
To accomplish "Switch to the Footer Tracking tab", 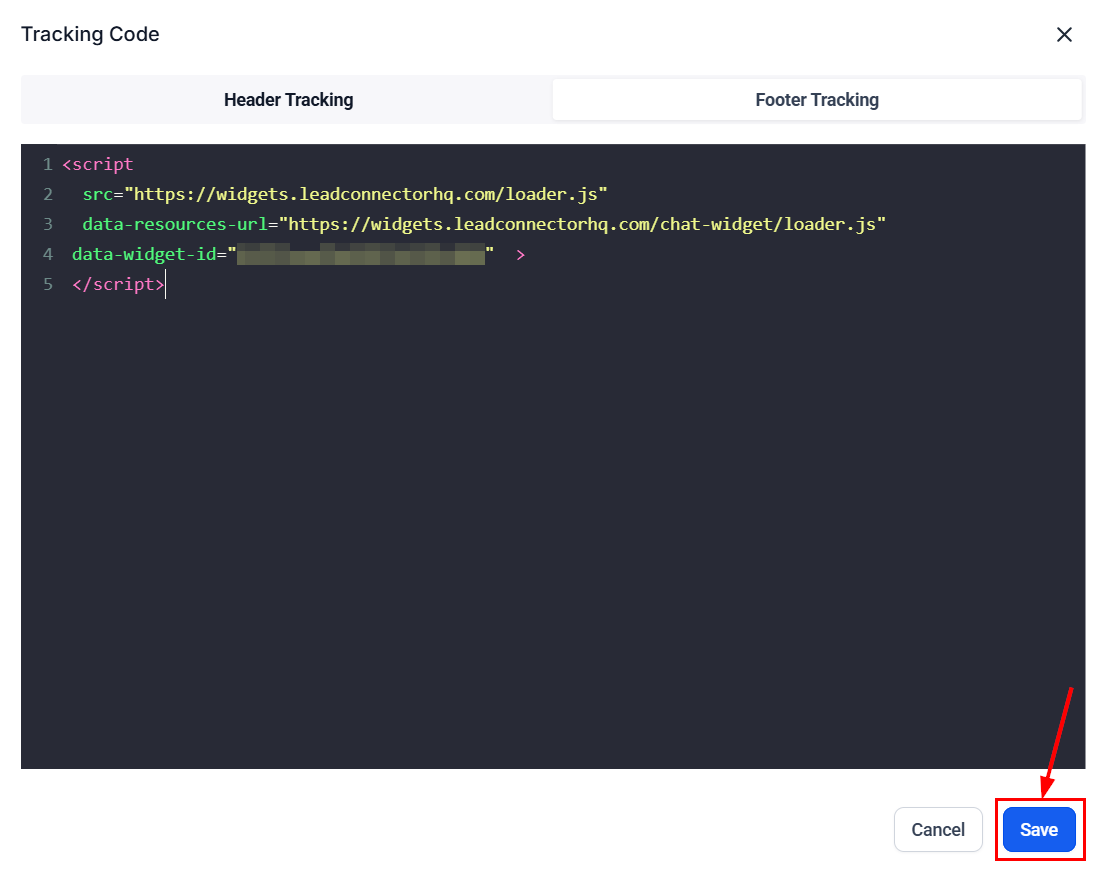I will click(x=817, y=100).
